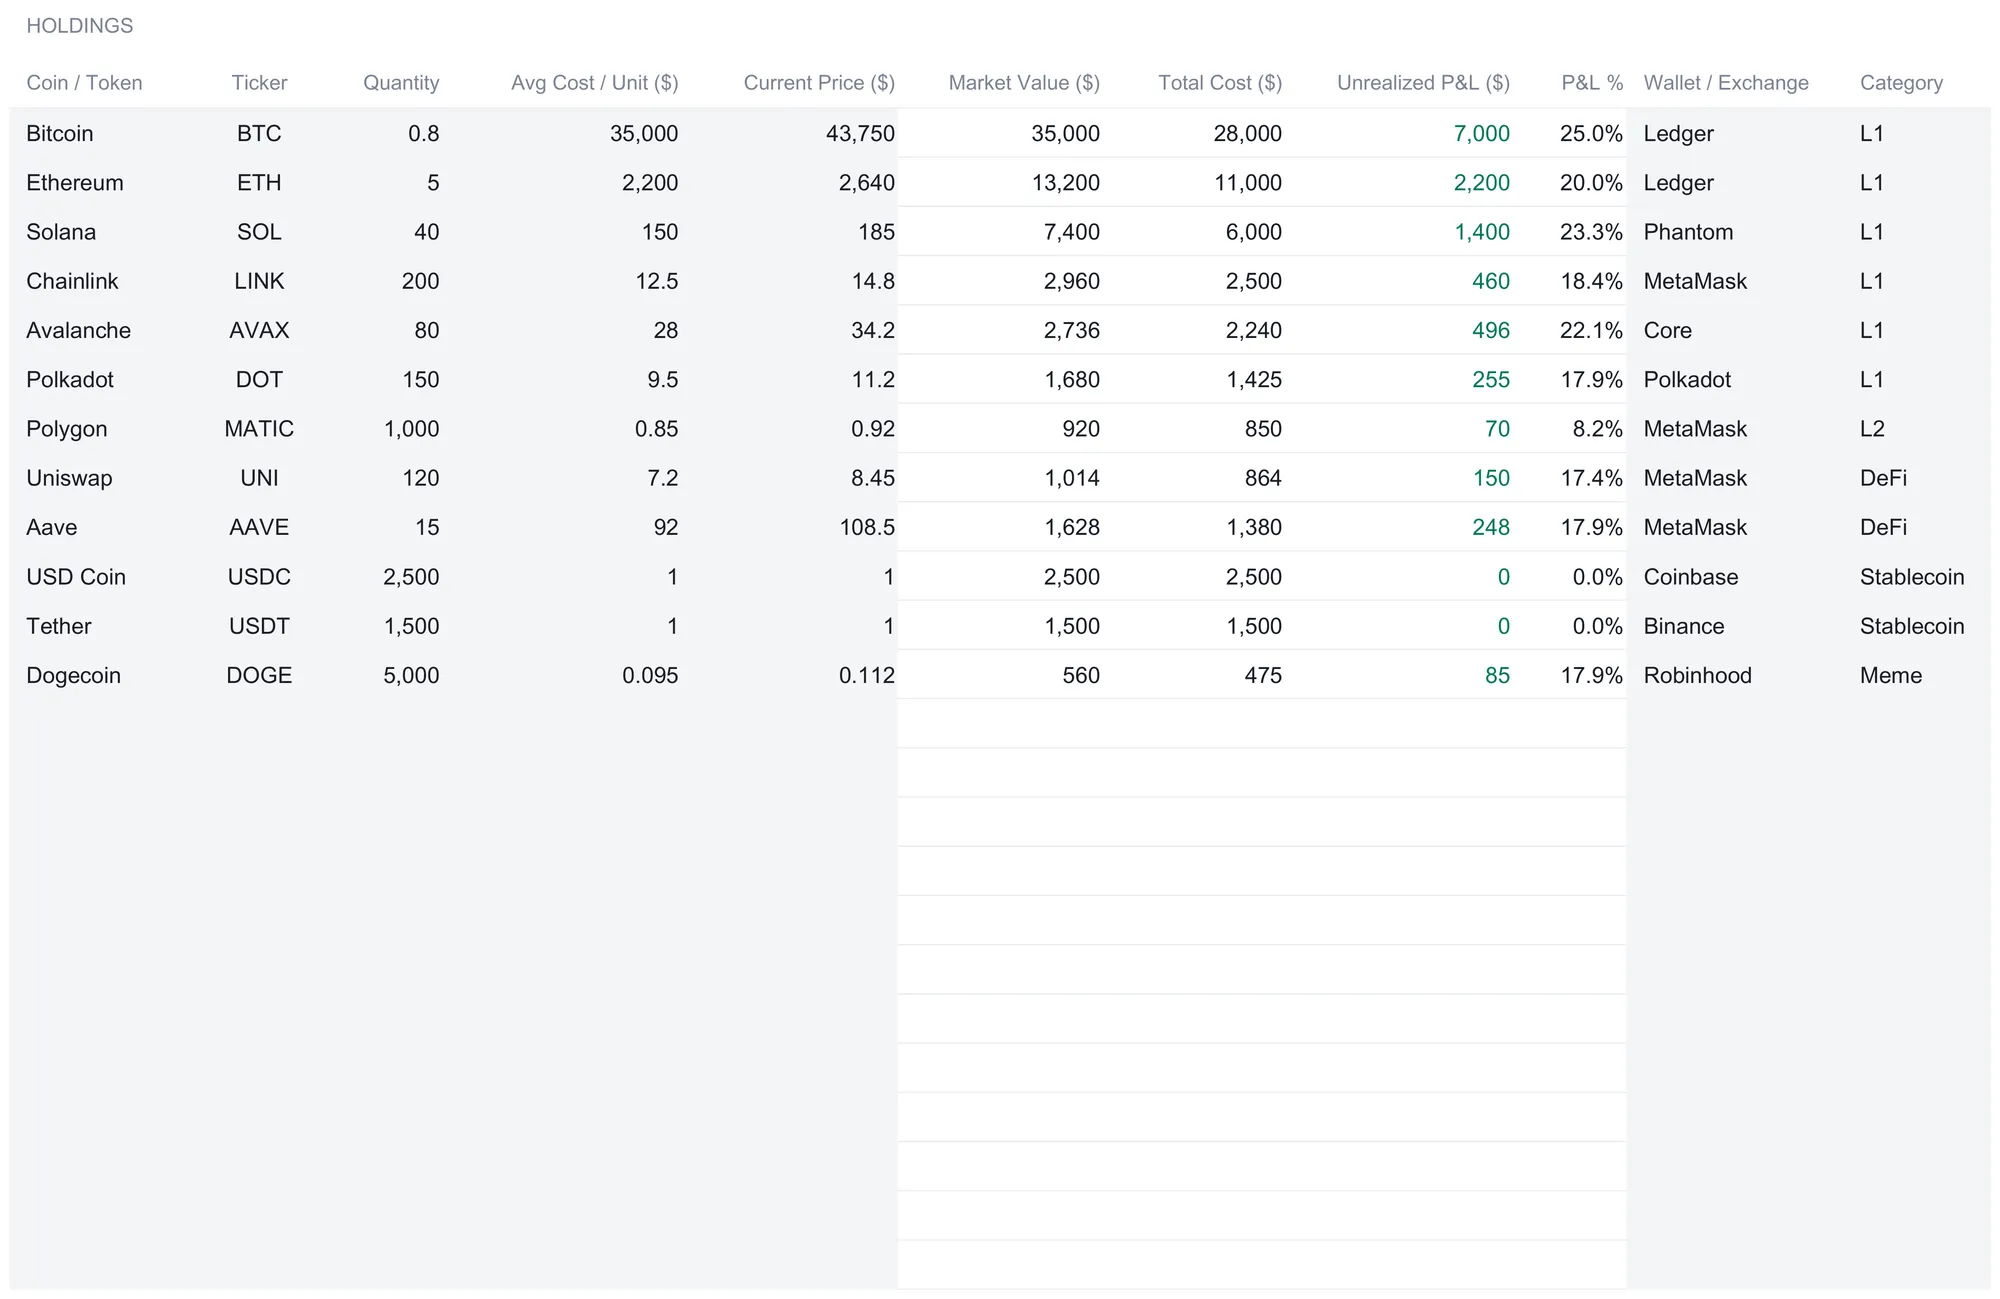
Task: Click the Current Price ($) header
Action: pos(819,83)
